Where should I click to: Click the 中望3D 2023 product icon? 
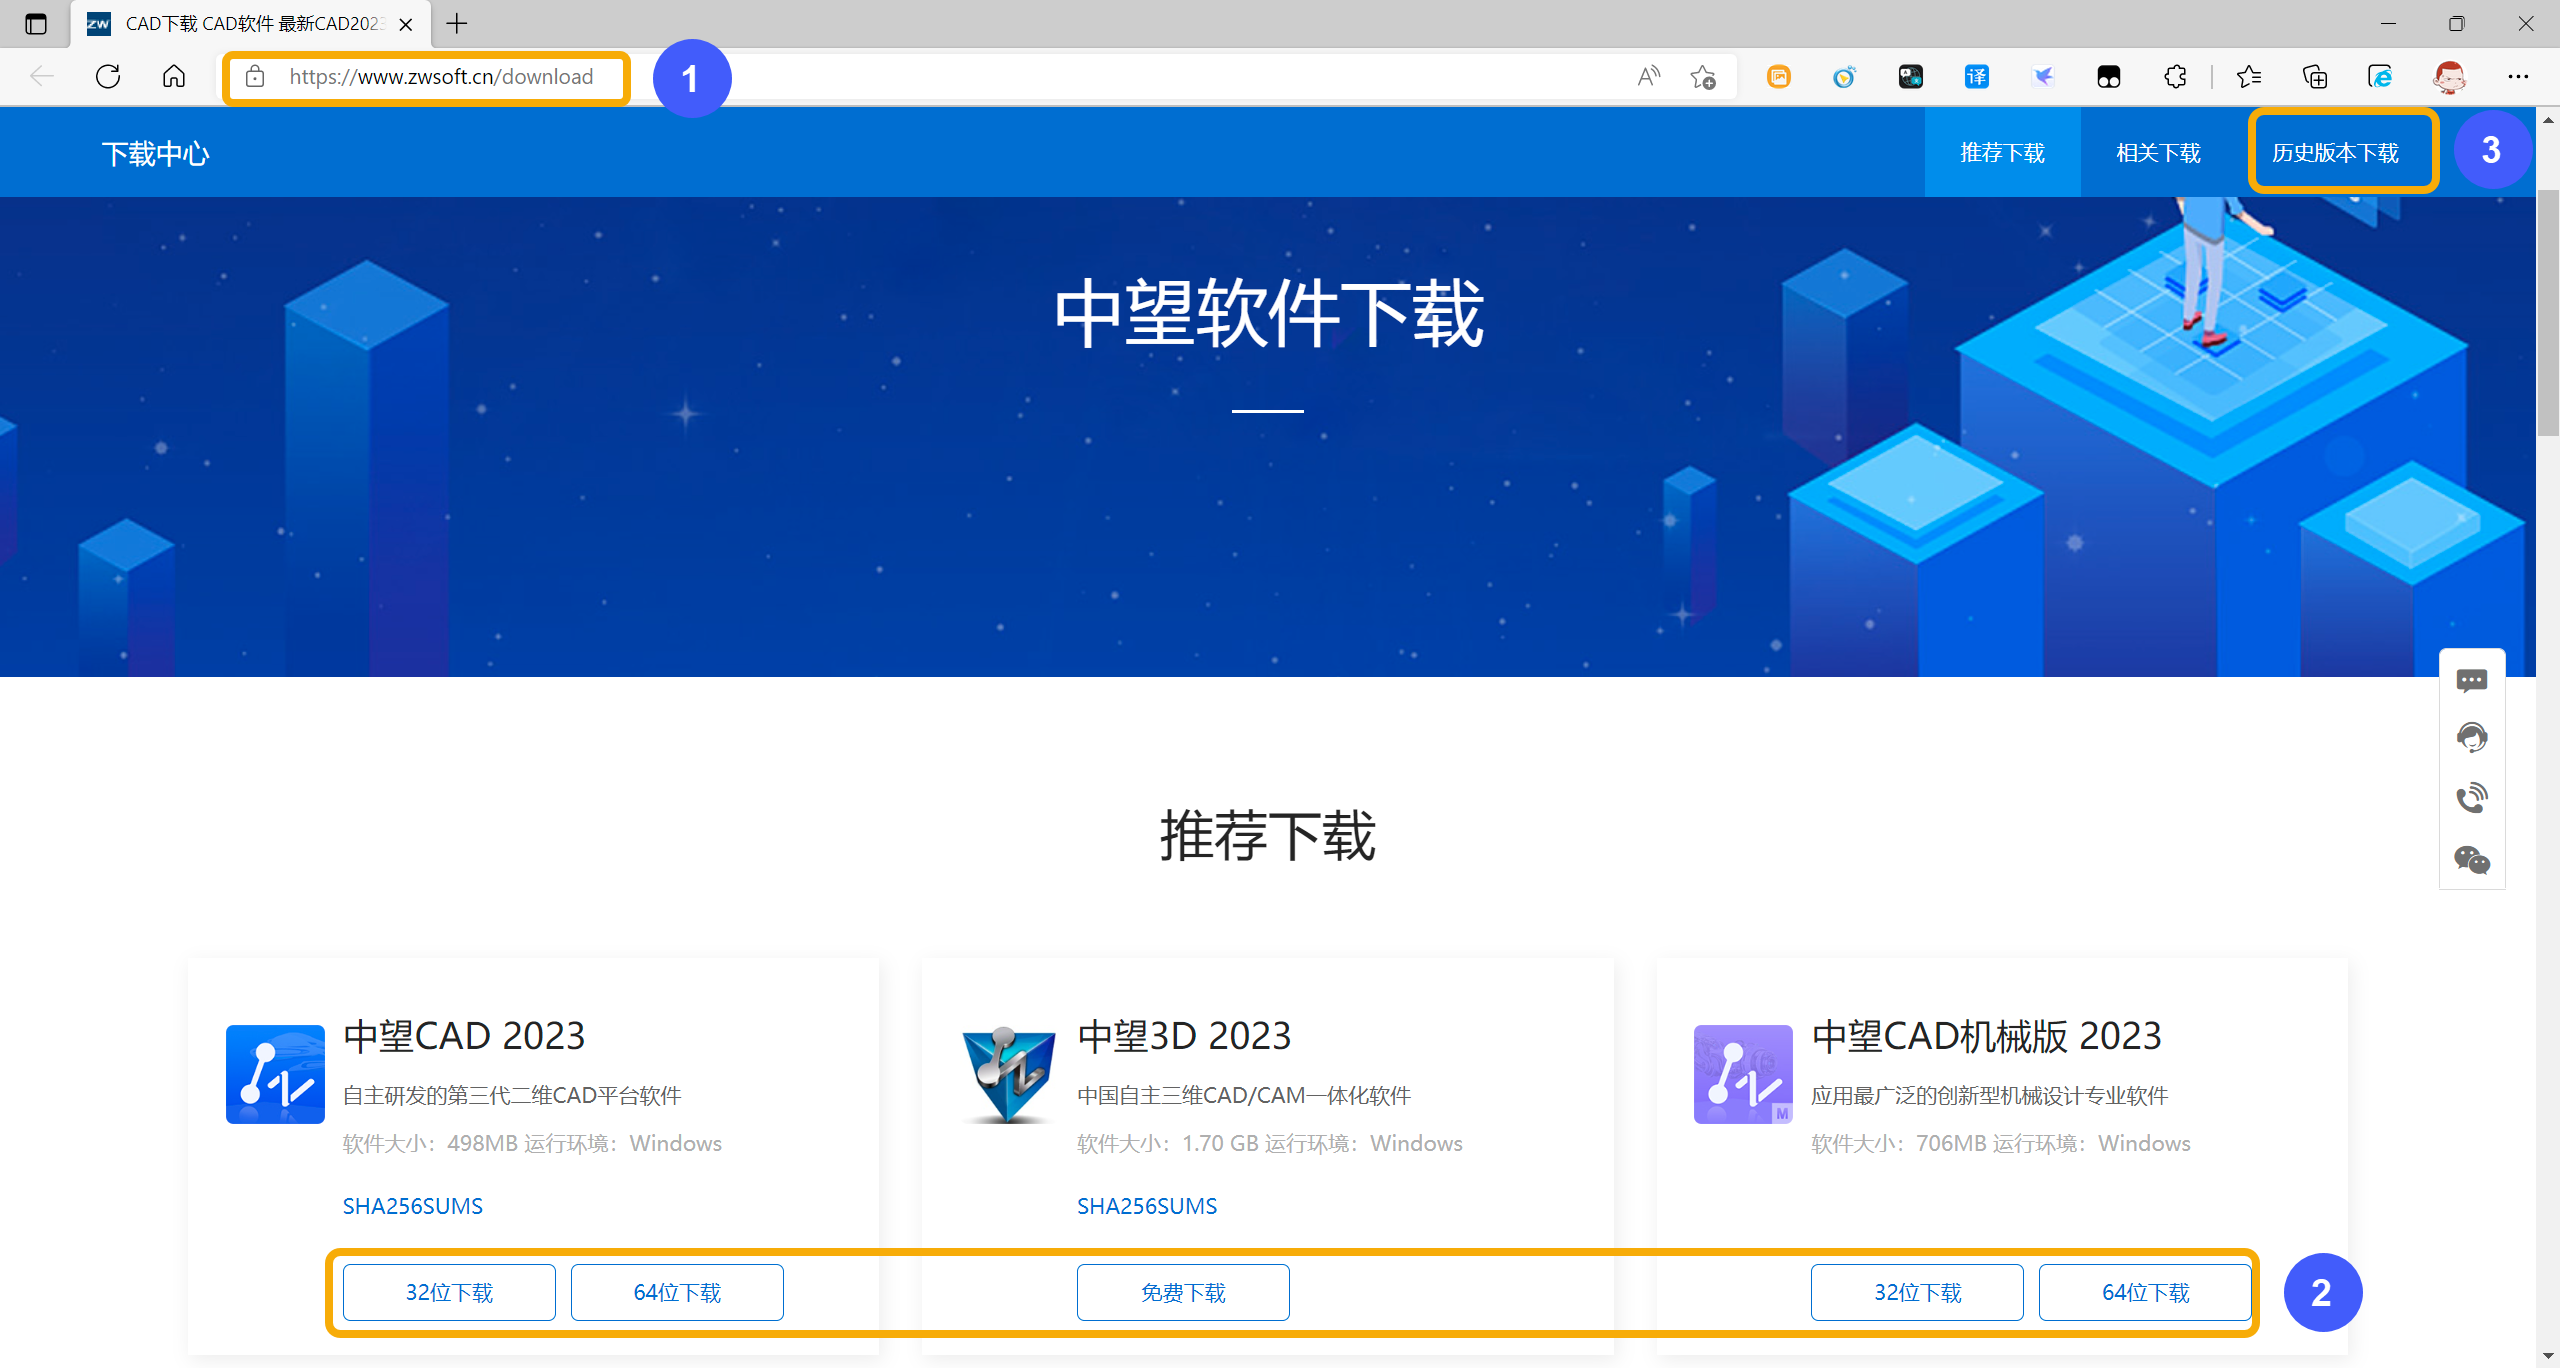1008,1074
